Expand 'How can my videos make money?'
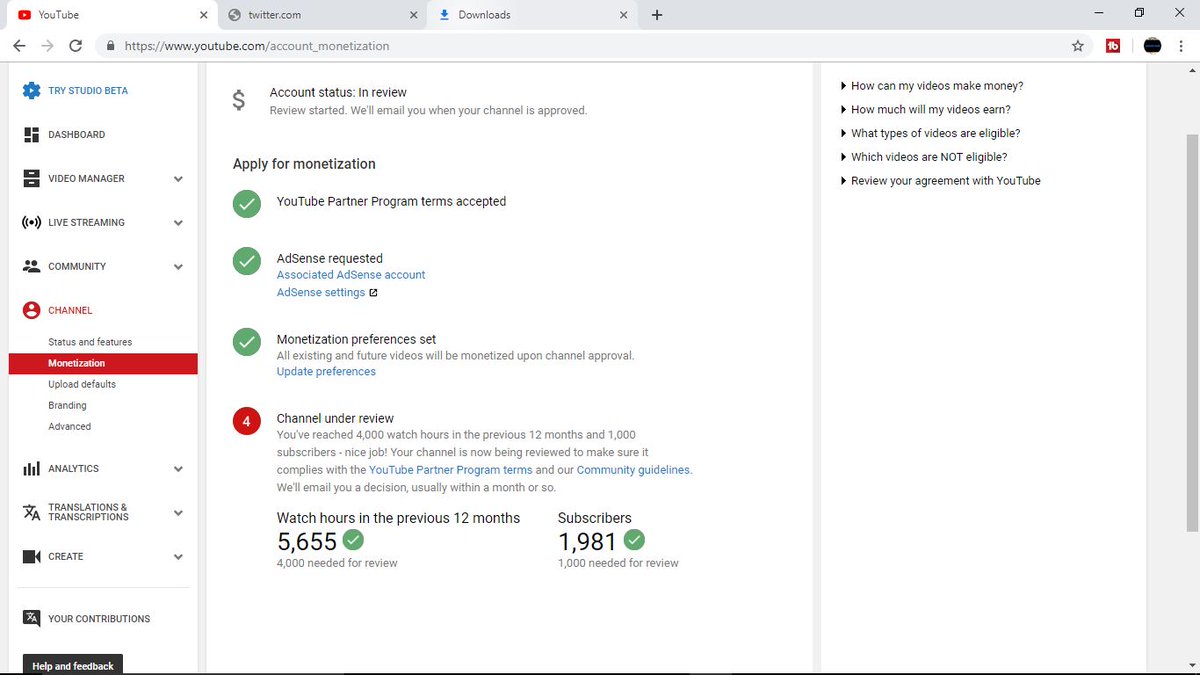 932,86
